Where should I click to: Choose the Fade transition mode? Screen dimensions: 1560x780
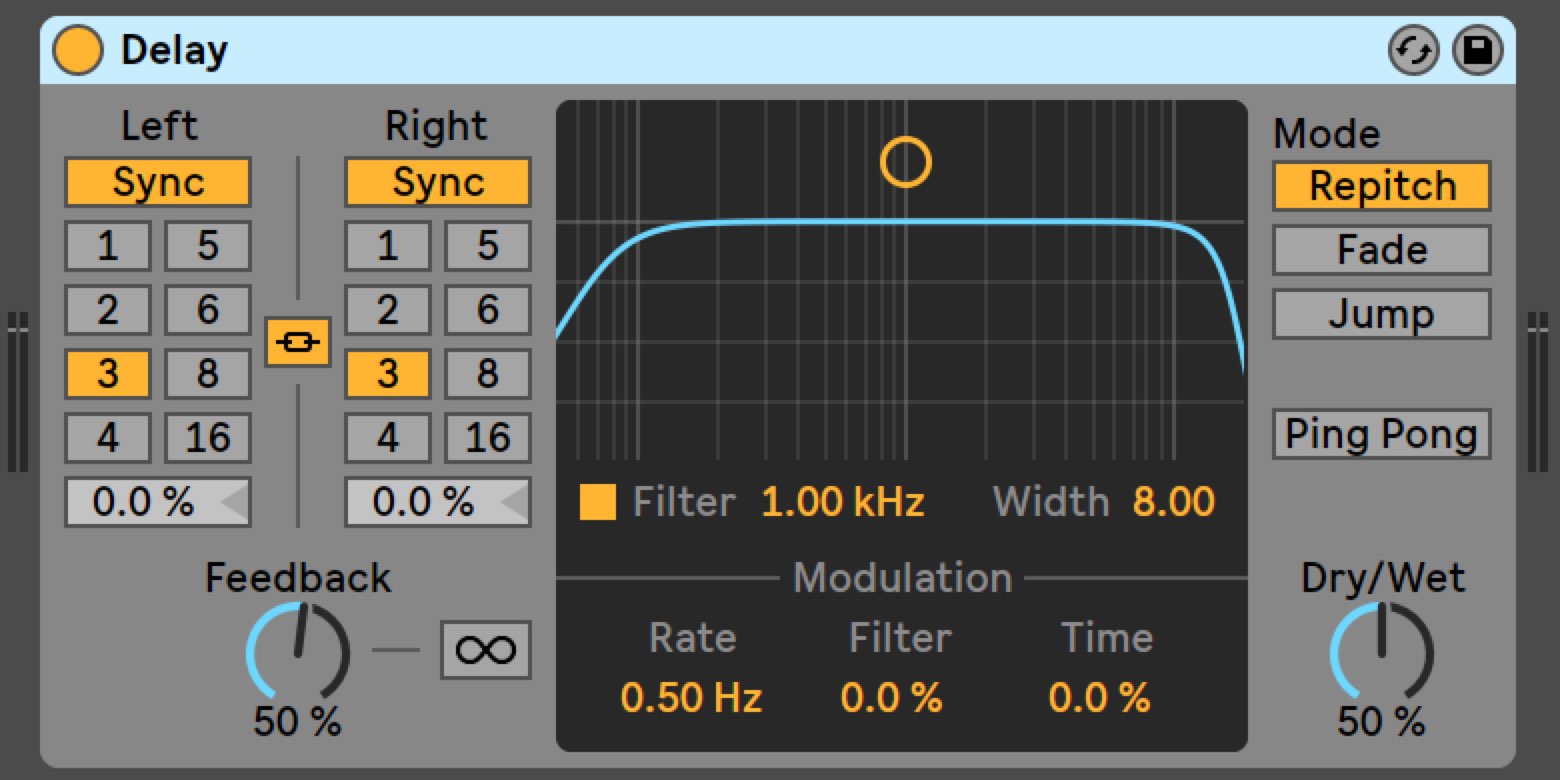click(1382, 250)
